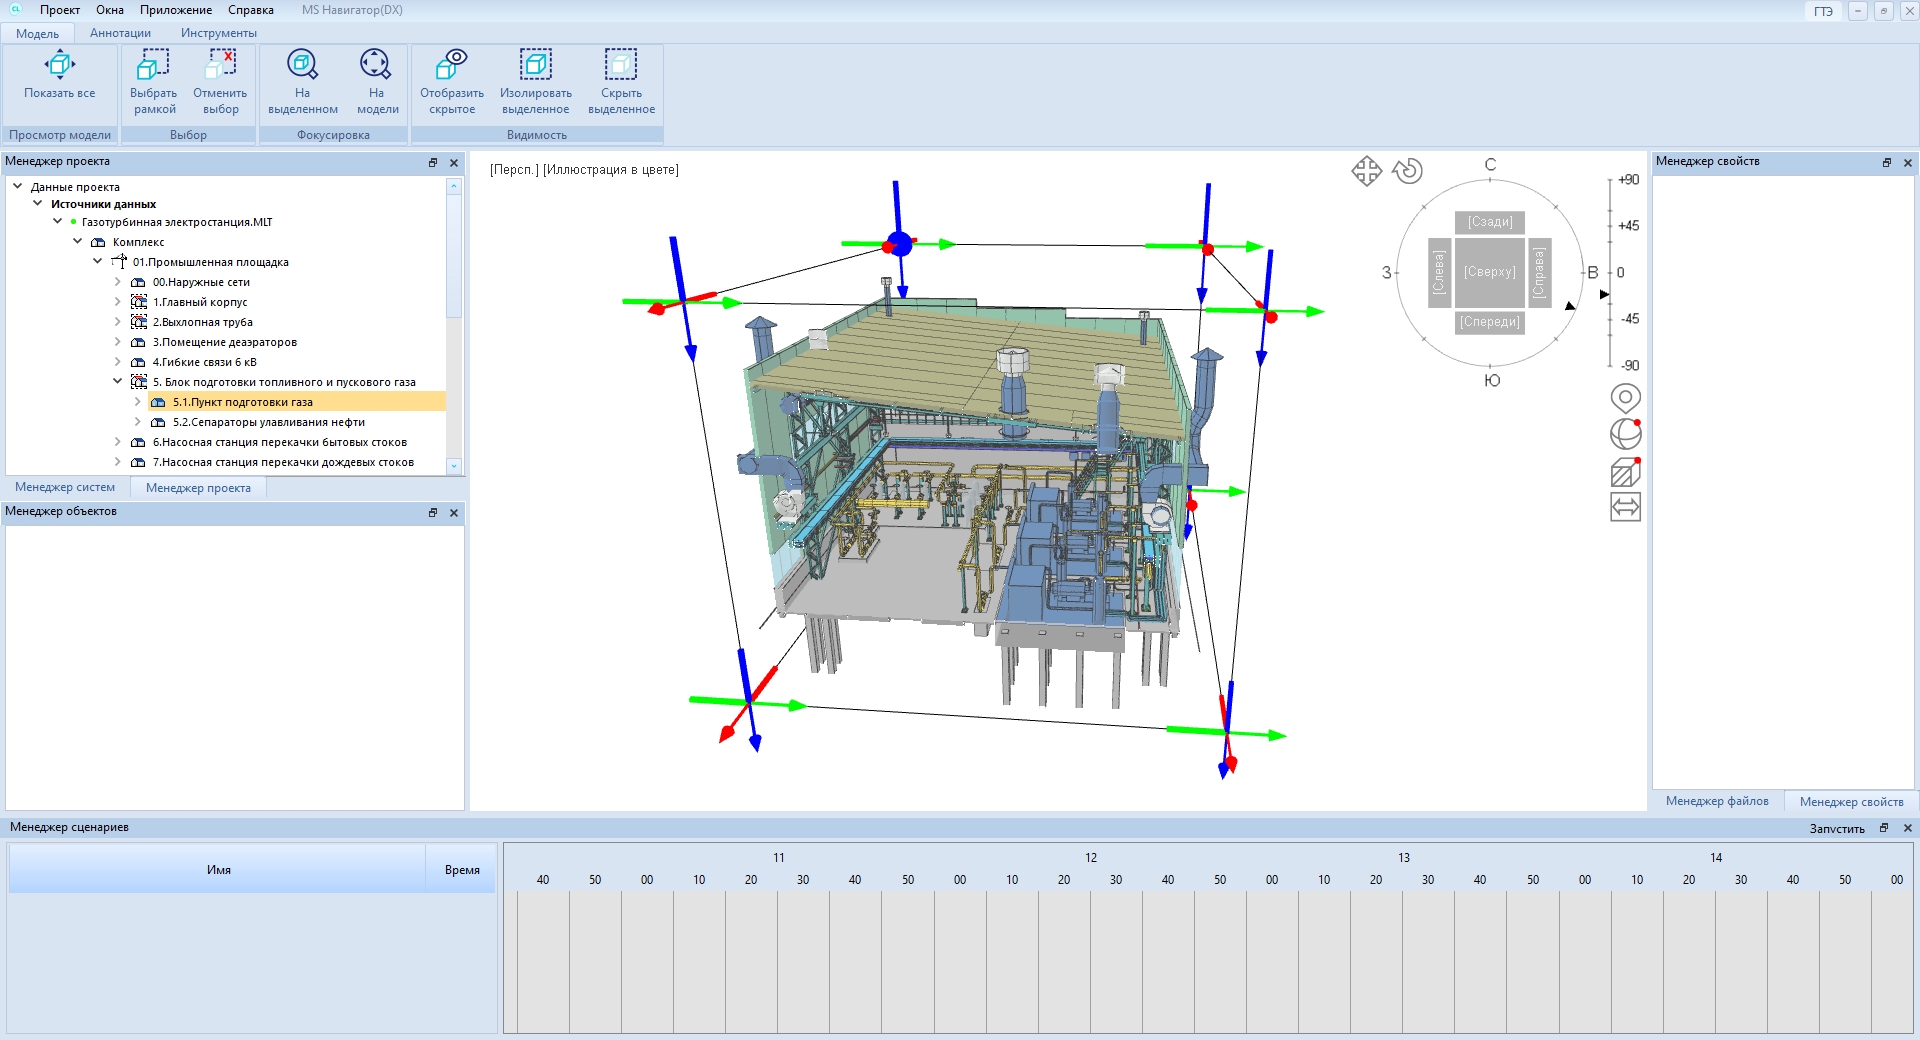Screen dimensions: 1920x1040
Task: Switch view to [Спереди] front face
Action: click(x=1489, y=322)
